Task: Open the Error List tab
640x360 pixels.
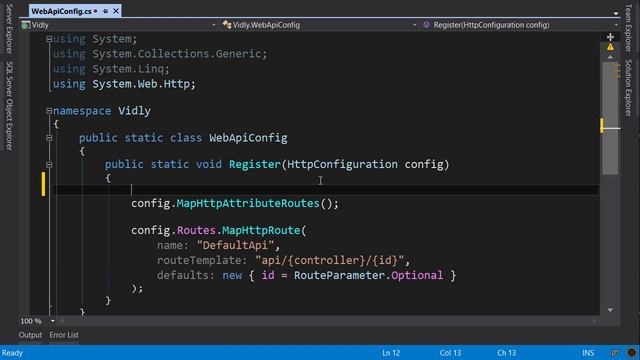Action: tap(64, 335)
